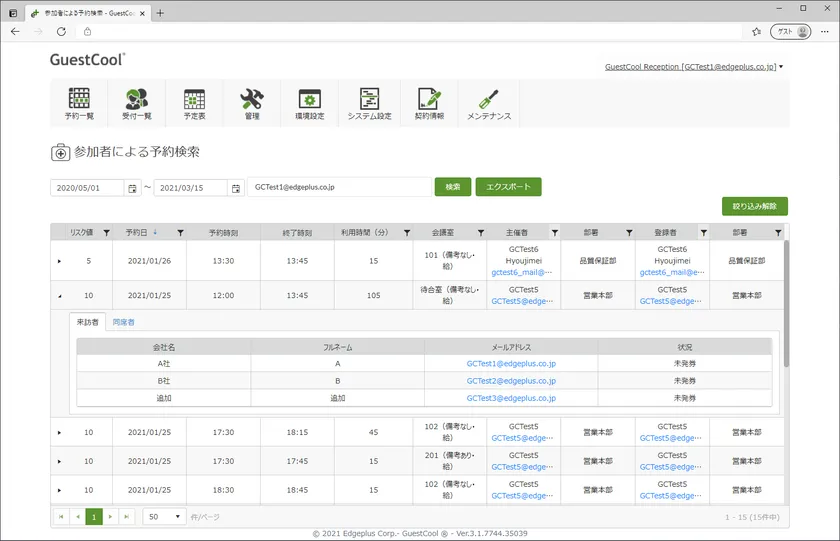Click the filter icon in 会議室 column
The width and height of the screenshot is (840, 541).
480,232
